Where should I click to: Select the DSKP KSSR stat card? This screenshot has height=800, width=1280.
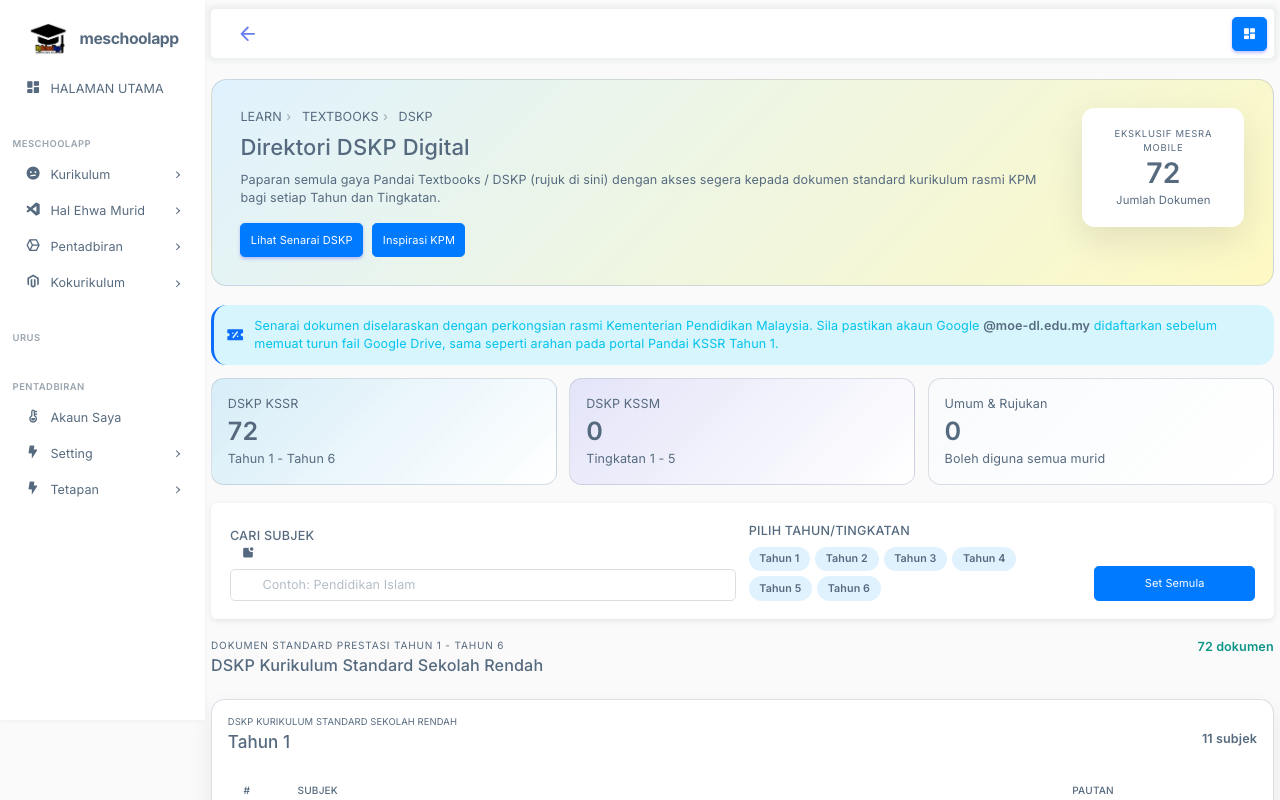384,432
